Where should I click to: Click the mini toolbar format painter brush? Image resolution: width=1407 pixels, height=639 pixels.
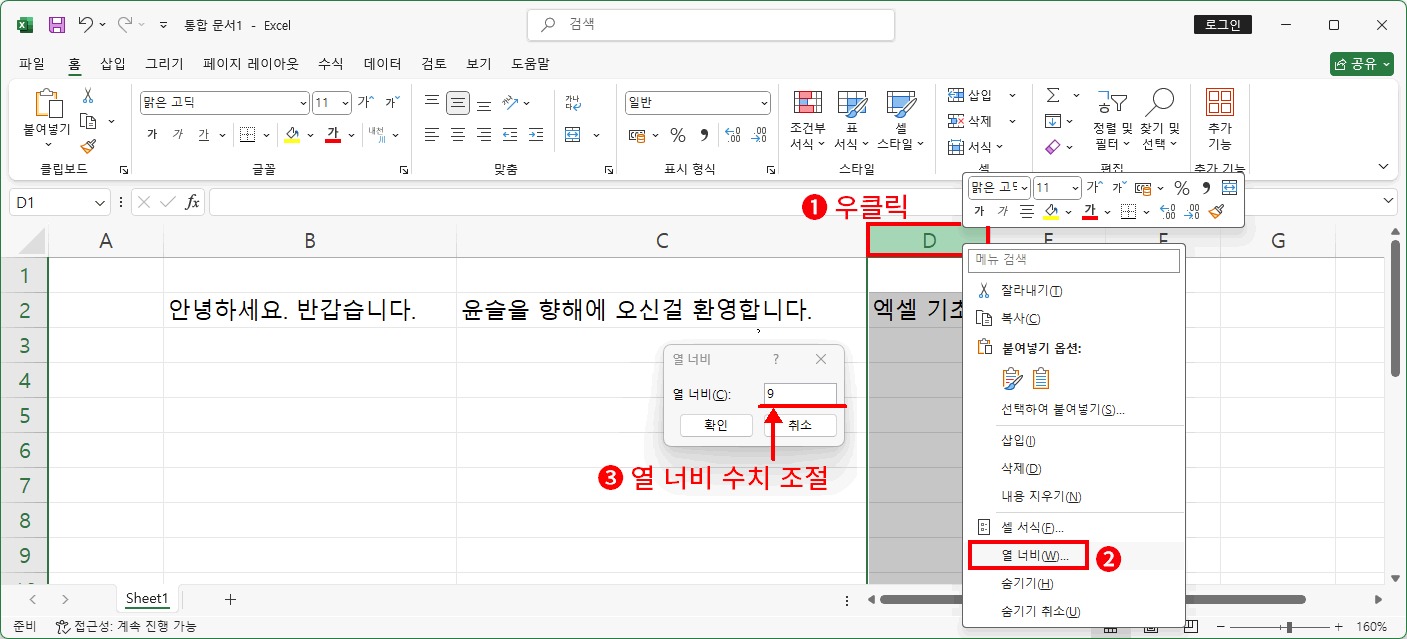coord(1216,211)
